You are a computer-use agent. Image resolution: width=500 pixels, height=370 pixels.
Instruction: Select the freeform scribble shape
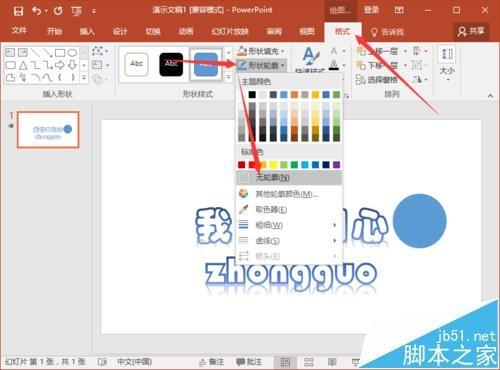point(23,78)
